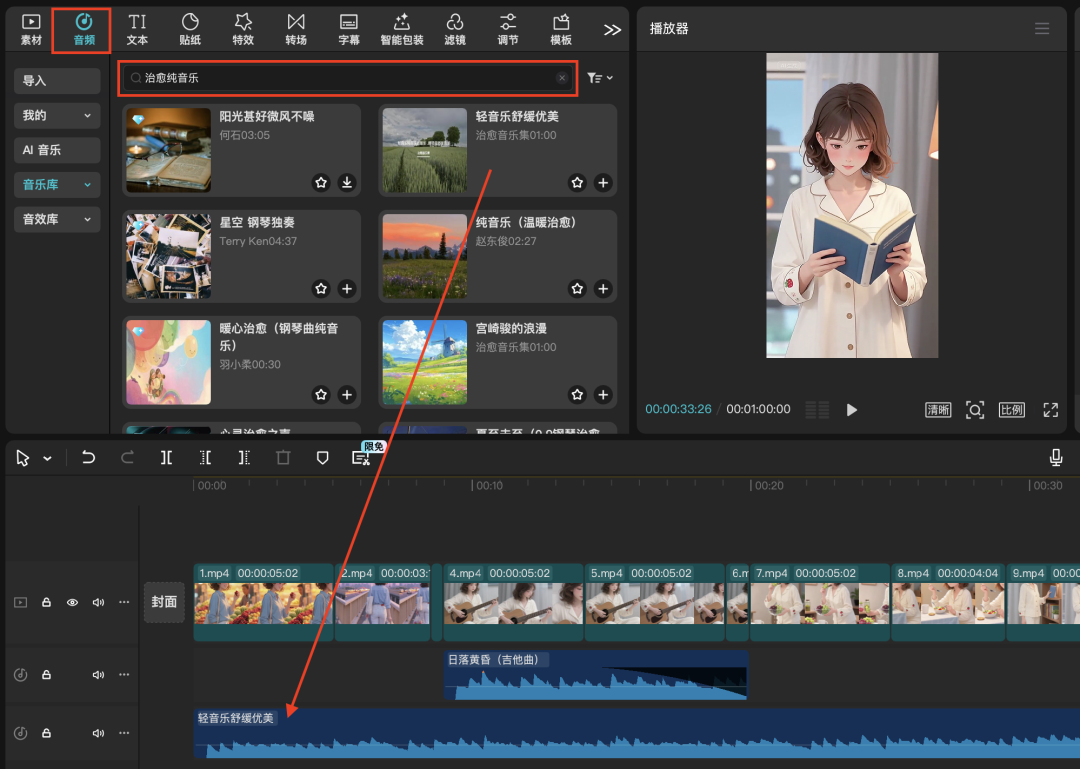Screen dimensions: 1080x769
Task: Open the 我的 sidebar tab
Action: 56,115
